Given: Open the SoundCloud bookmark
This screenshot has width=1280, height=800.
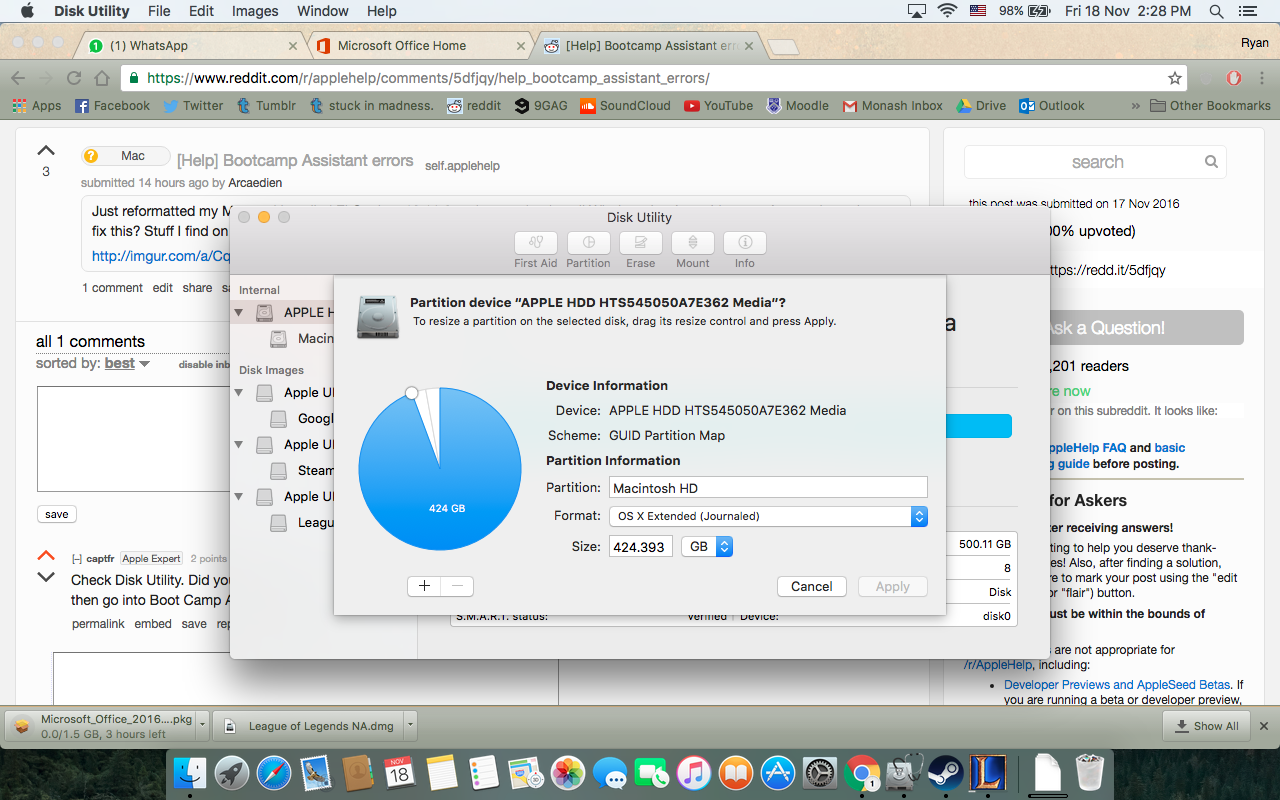Looking at the screenshot, I should click(627, 105).
